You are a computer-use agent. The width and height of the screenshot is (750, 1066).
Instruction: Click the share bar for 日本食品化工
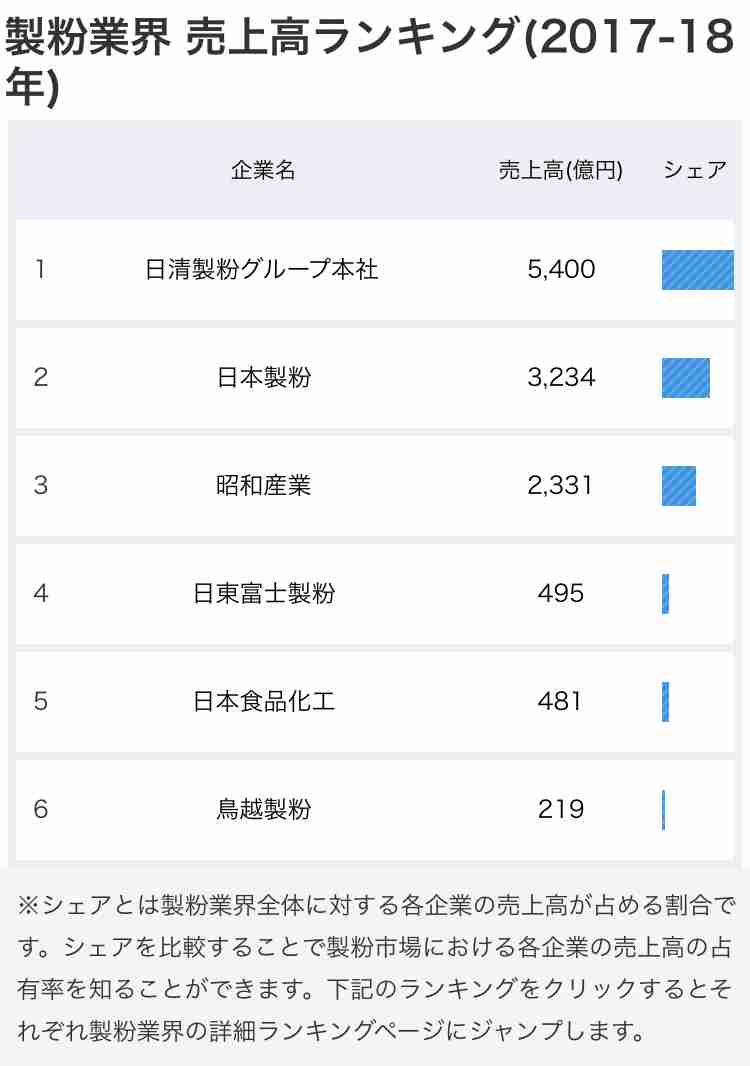666,702
